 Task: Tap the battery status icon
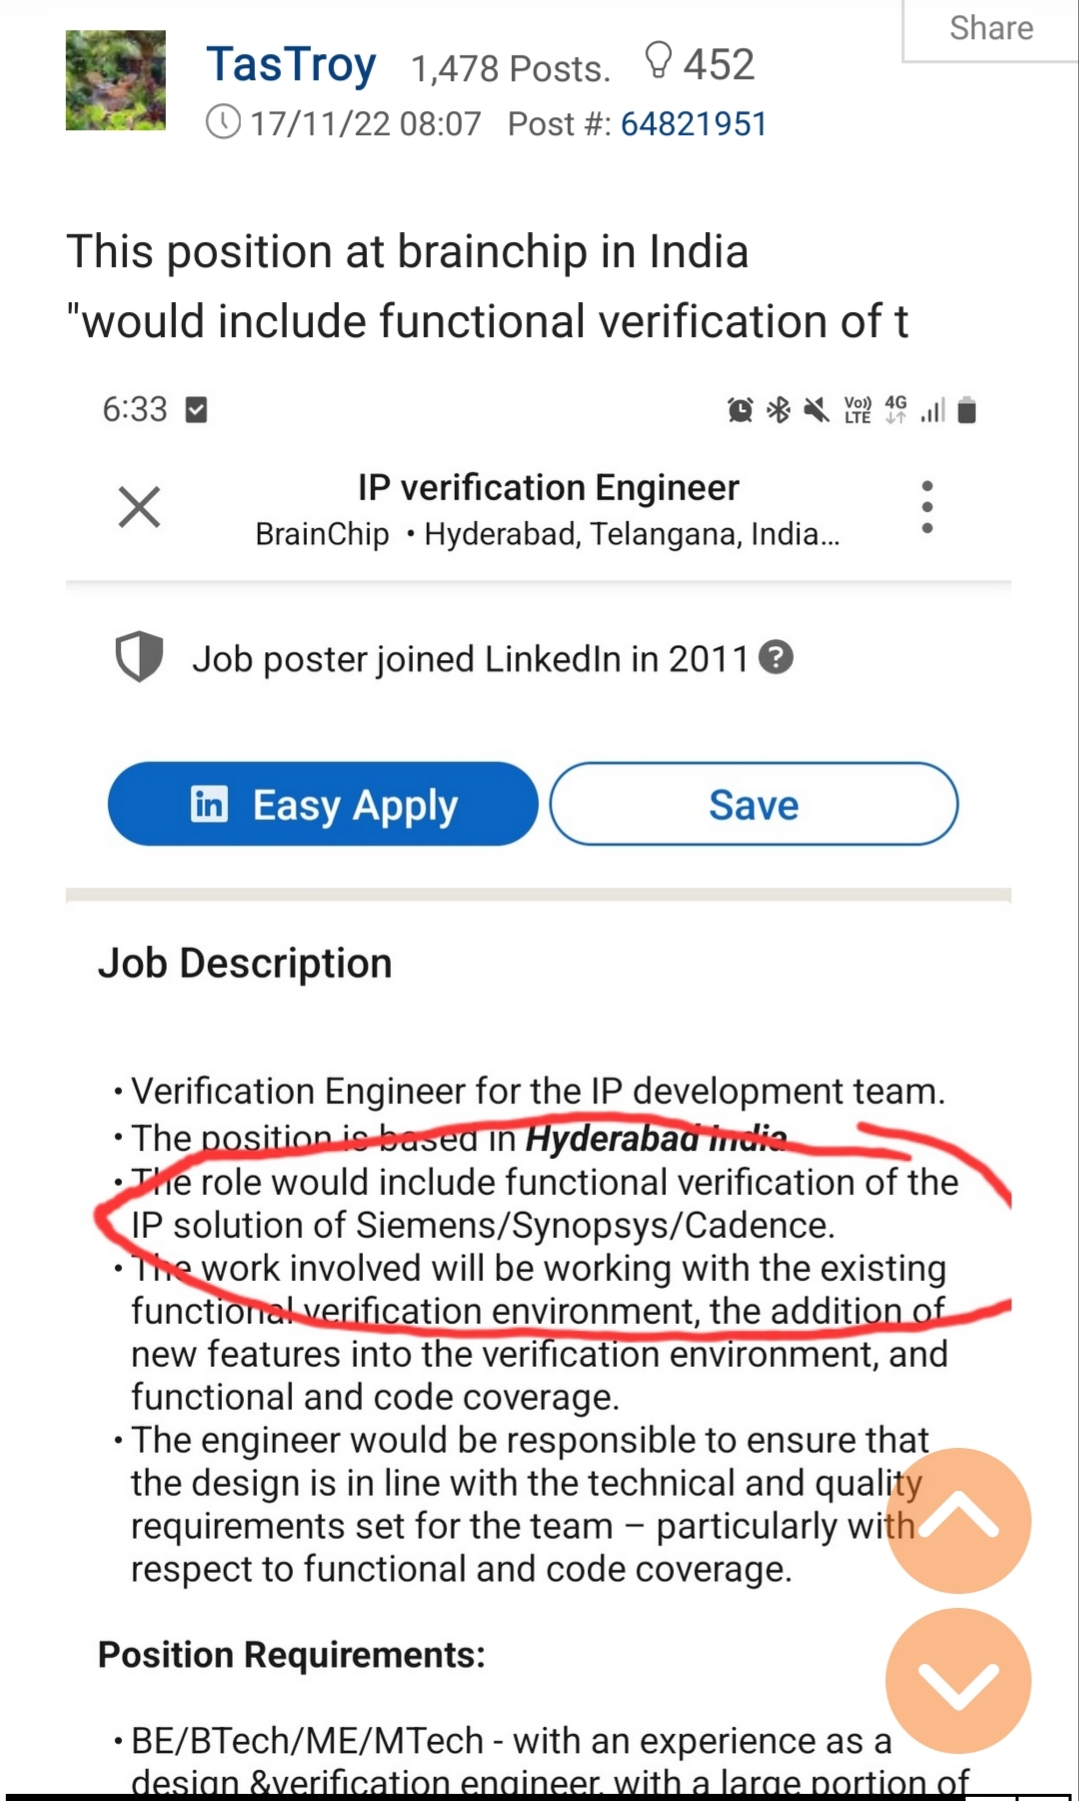point(966,410)
